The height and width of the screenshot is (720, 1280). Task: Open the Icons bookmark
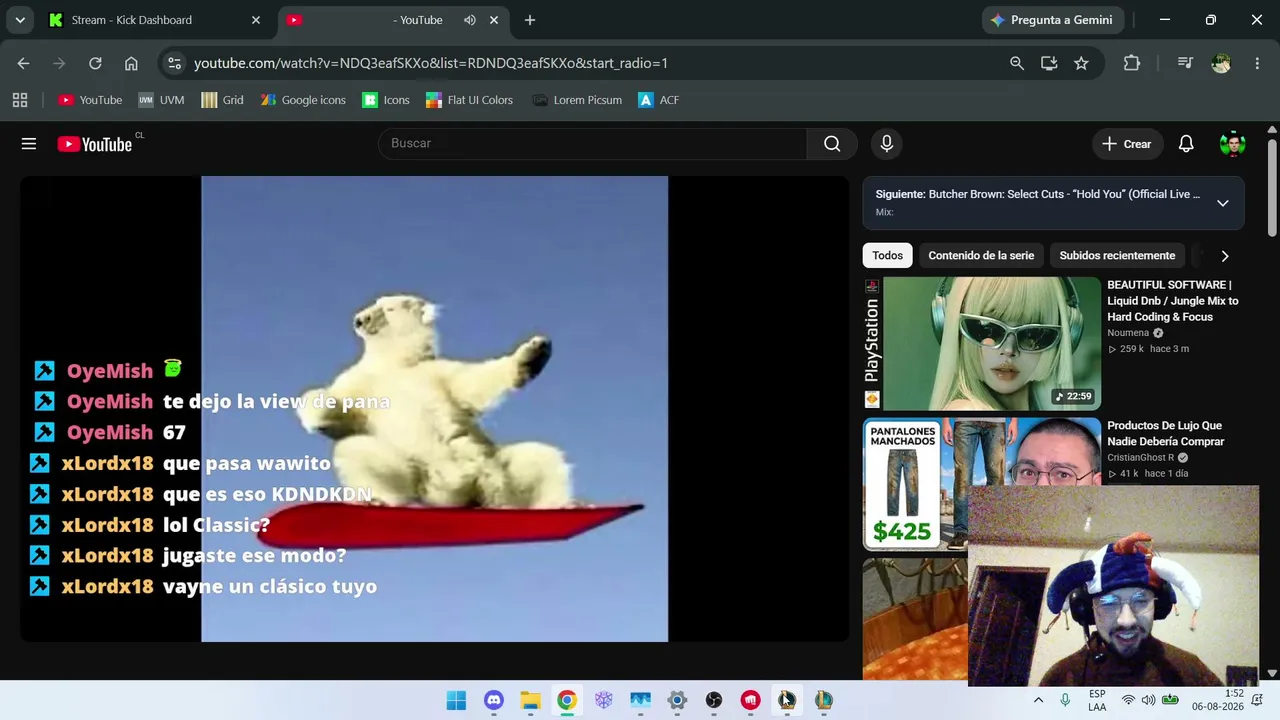[x=386, y=100]
